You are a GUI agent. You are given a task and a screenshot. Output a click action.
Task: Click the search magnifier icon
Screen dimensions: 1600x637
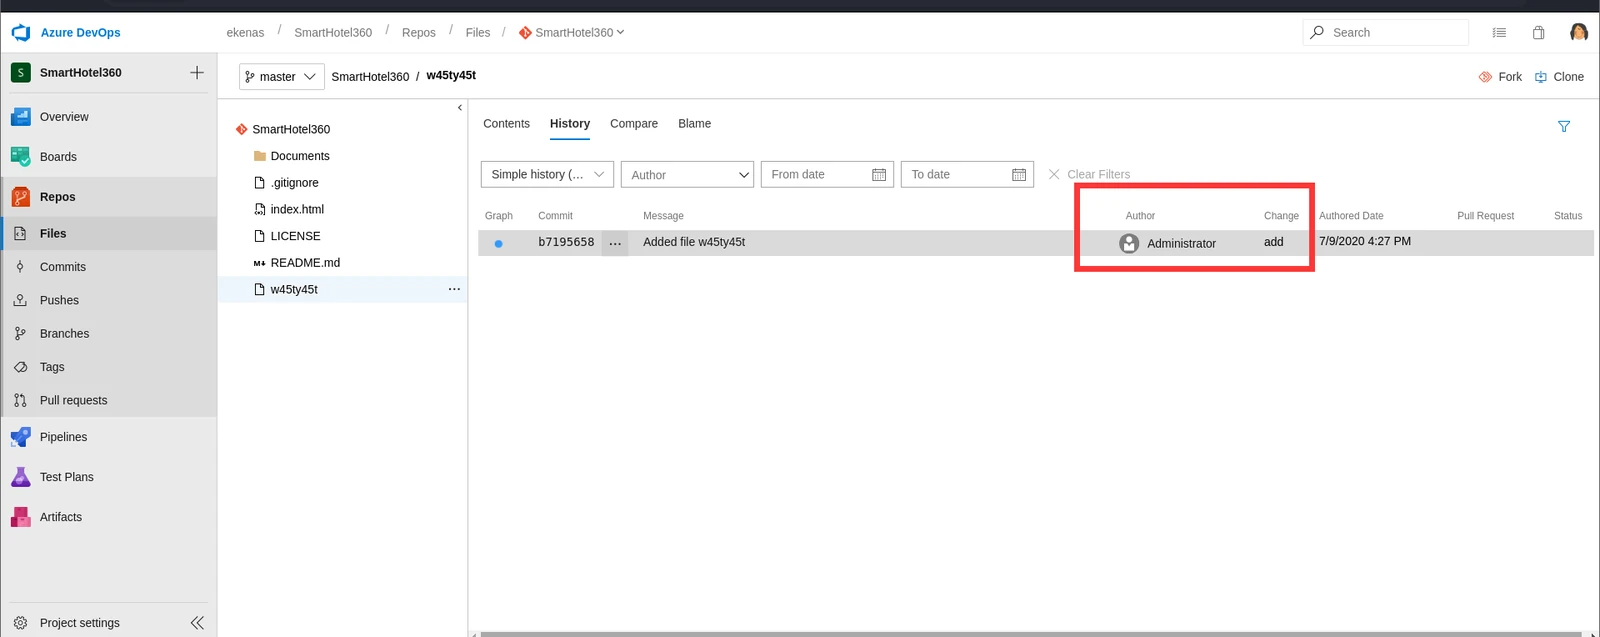(1317, 32)
